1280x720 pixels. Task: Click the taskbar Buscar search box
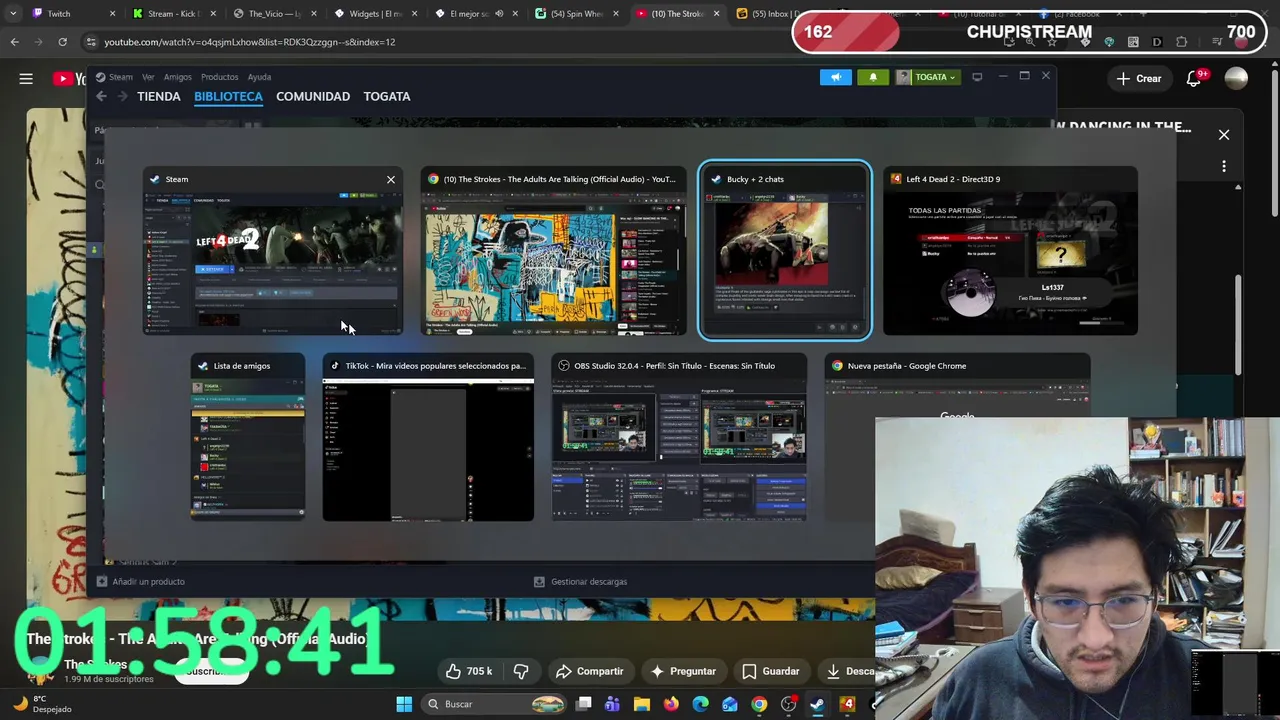coord(494,704)
